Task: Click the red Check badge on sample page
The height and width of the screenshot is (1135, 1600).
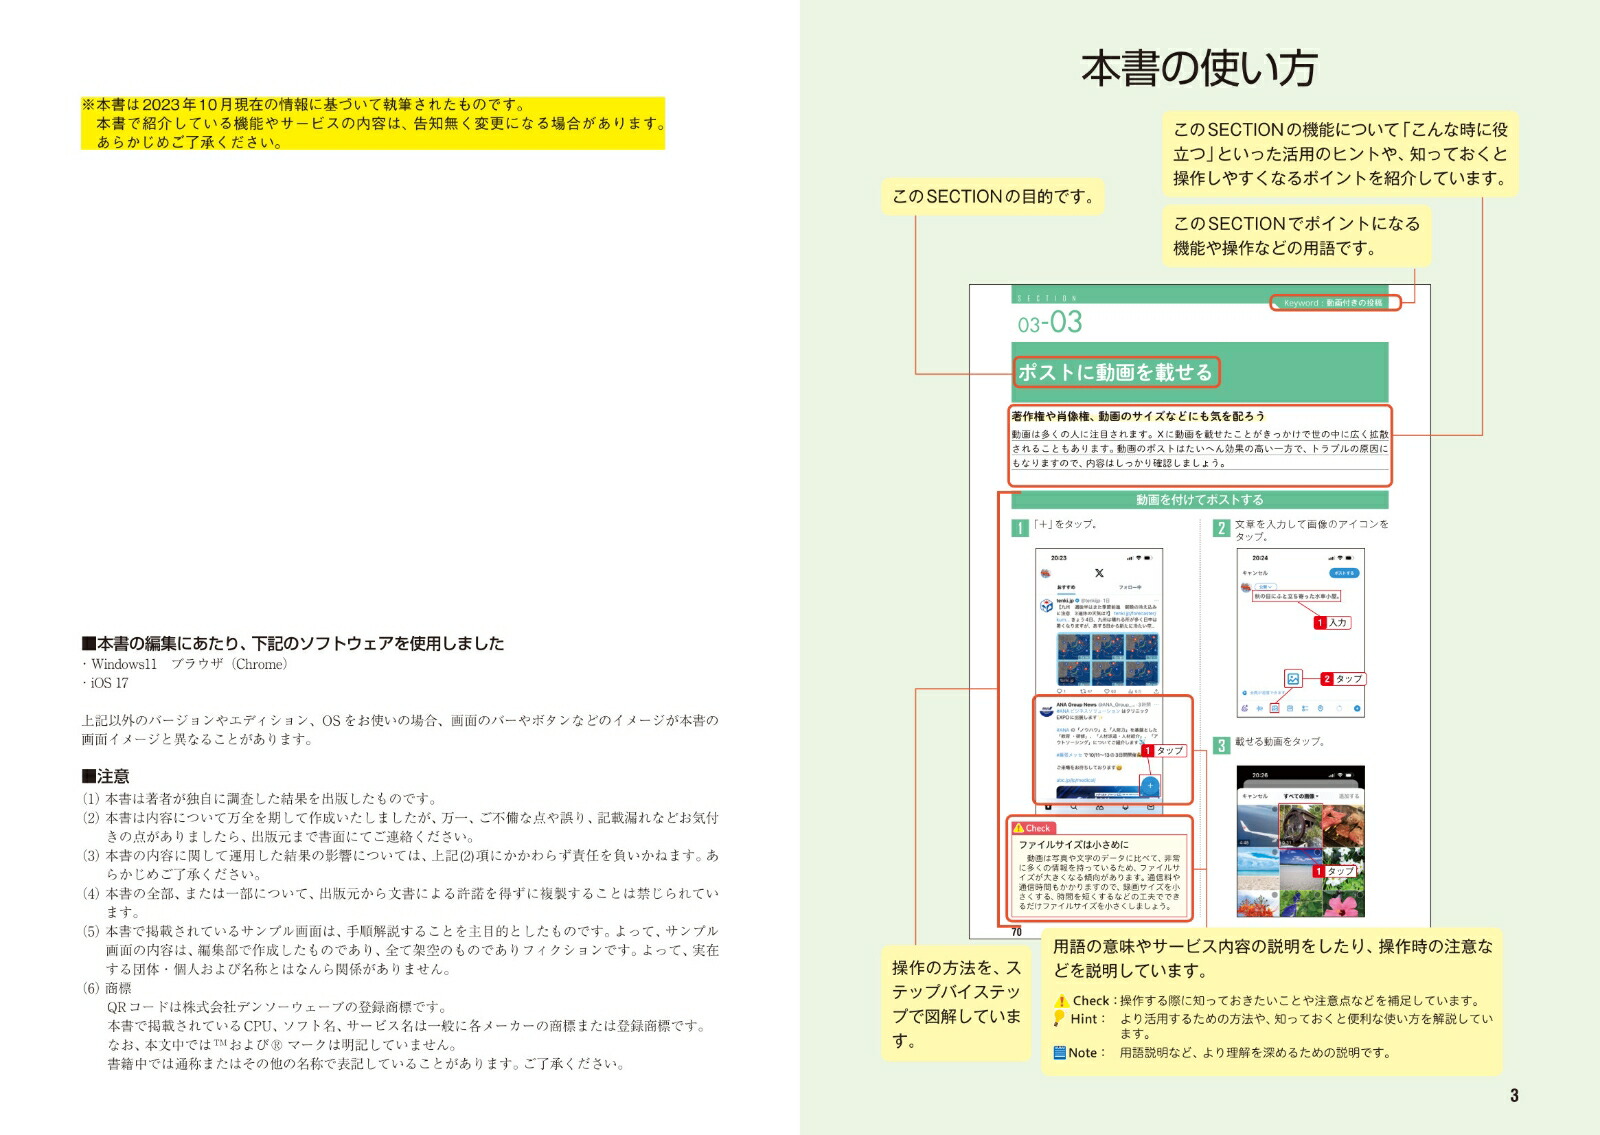Action: click(1033, 828)
